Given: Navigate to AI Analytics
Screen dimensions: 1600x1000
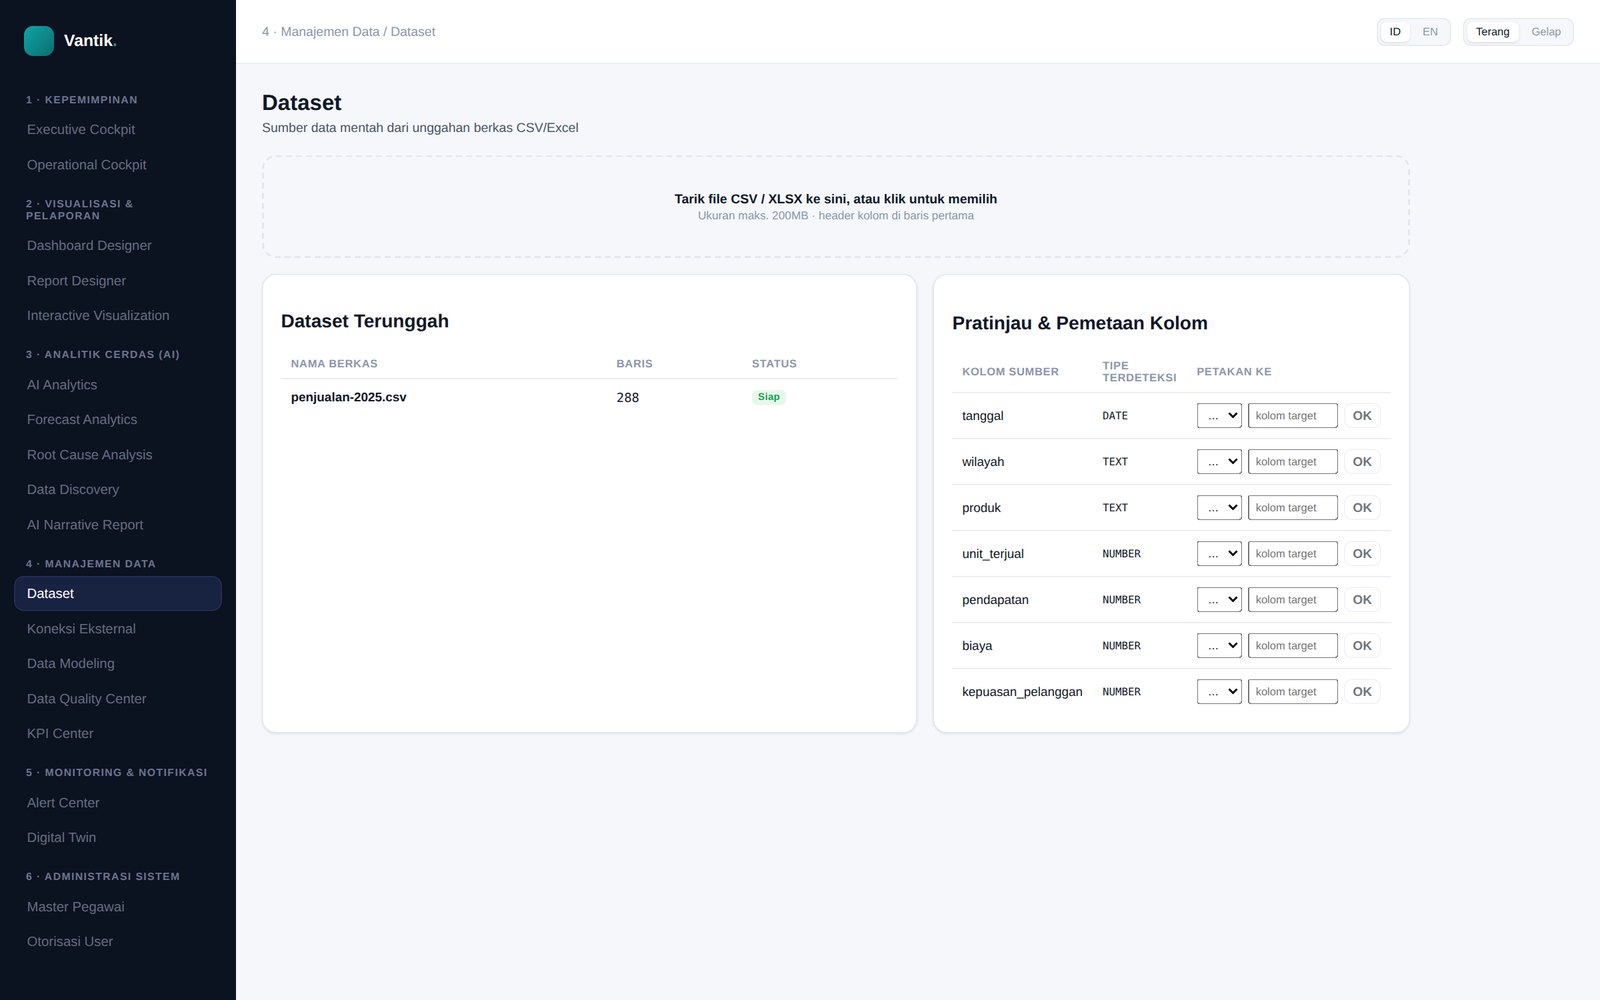Looking at the screenshot, I should [118, 385].
